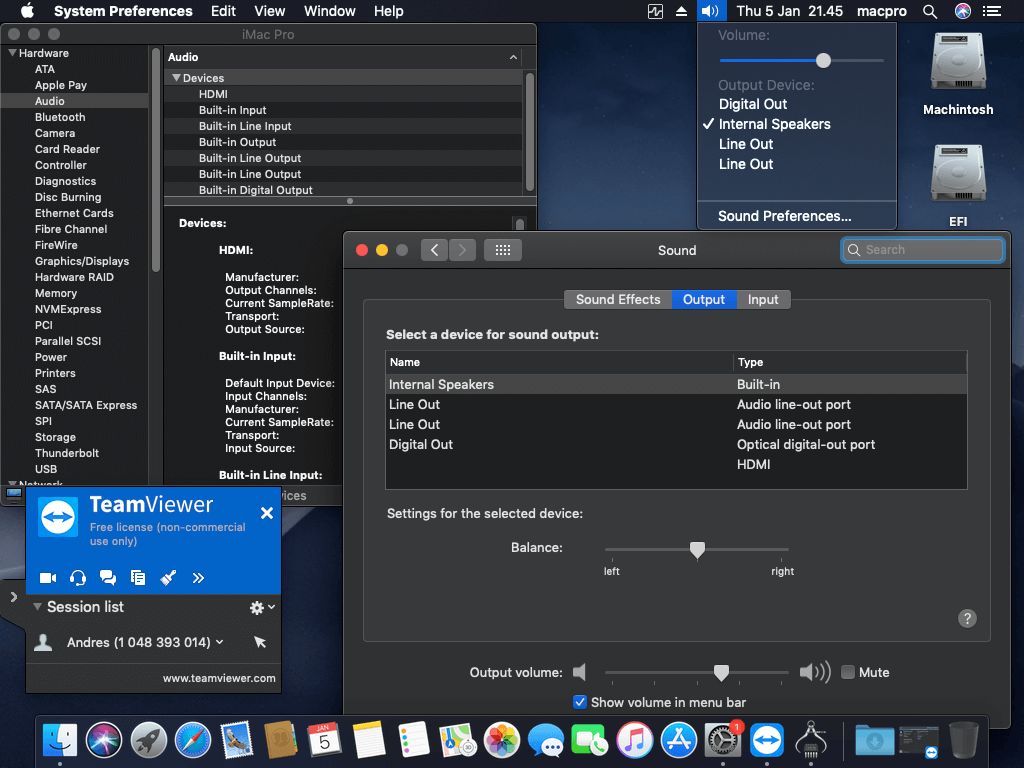Uncheck Show volume in menu bar
Image resolution: width=1024 pixels, height=768 pixels.
pos(579,702)
